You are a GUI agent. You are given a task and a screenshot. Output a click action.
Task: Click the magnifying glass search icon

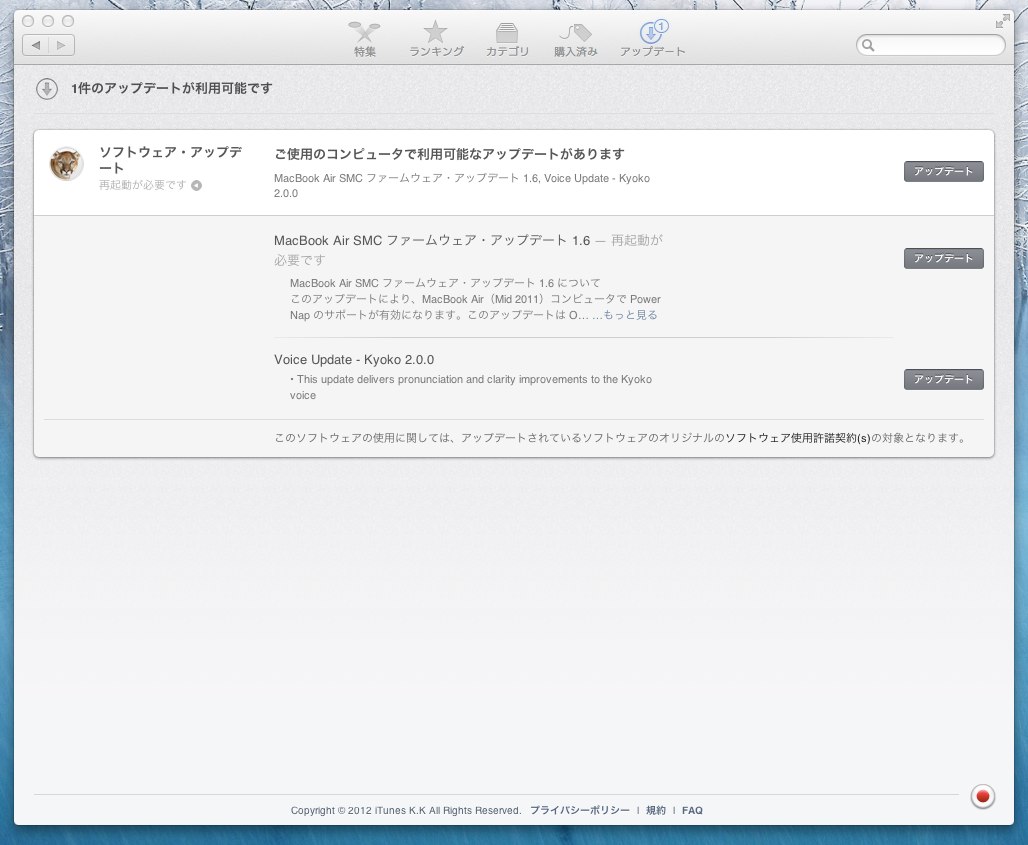point(868,45)
